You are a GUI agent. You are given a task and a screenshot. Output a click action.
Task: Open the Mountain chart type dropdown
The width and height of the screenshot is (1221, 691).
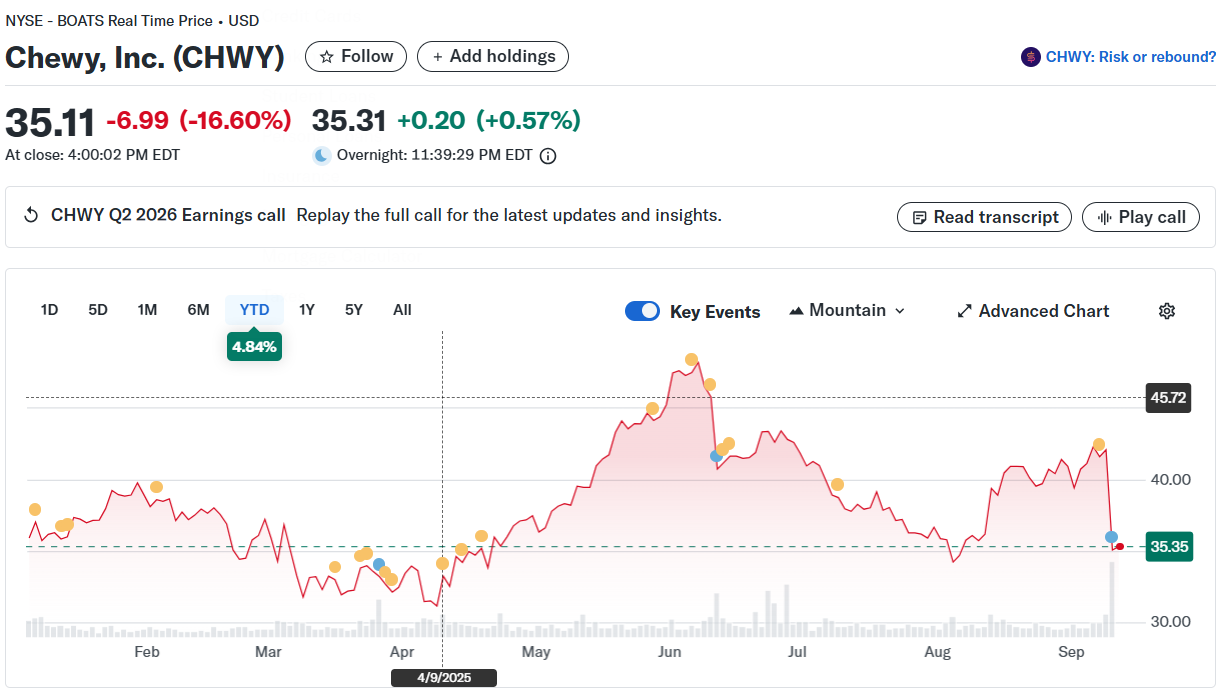click(x=847, y=311)
